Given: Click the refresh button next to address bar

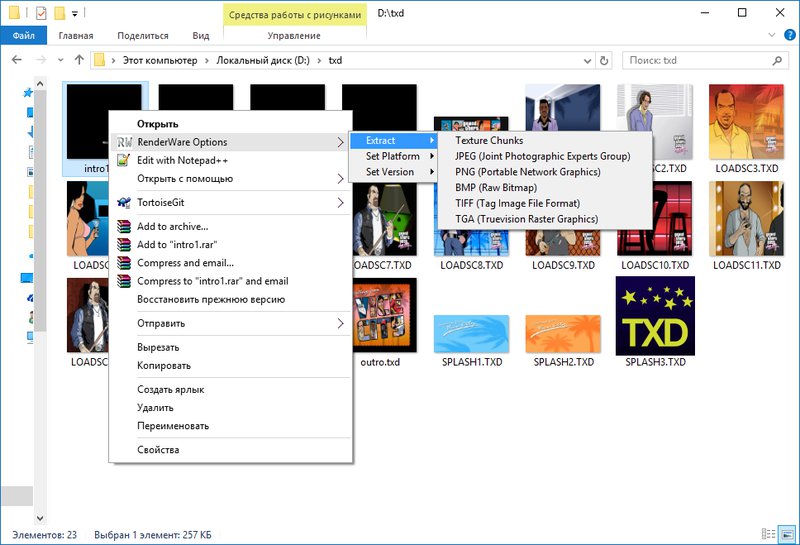Looking at the screenshot, I should [x=604, y=61].
